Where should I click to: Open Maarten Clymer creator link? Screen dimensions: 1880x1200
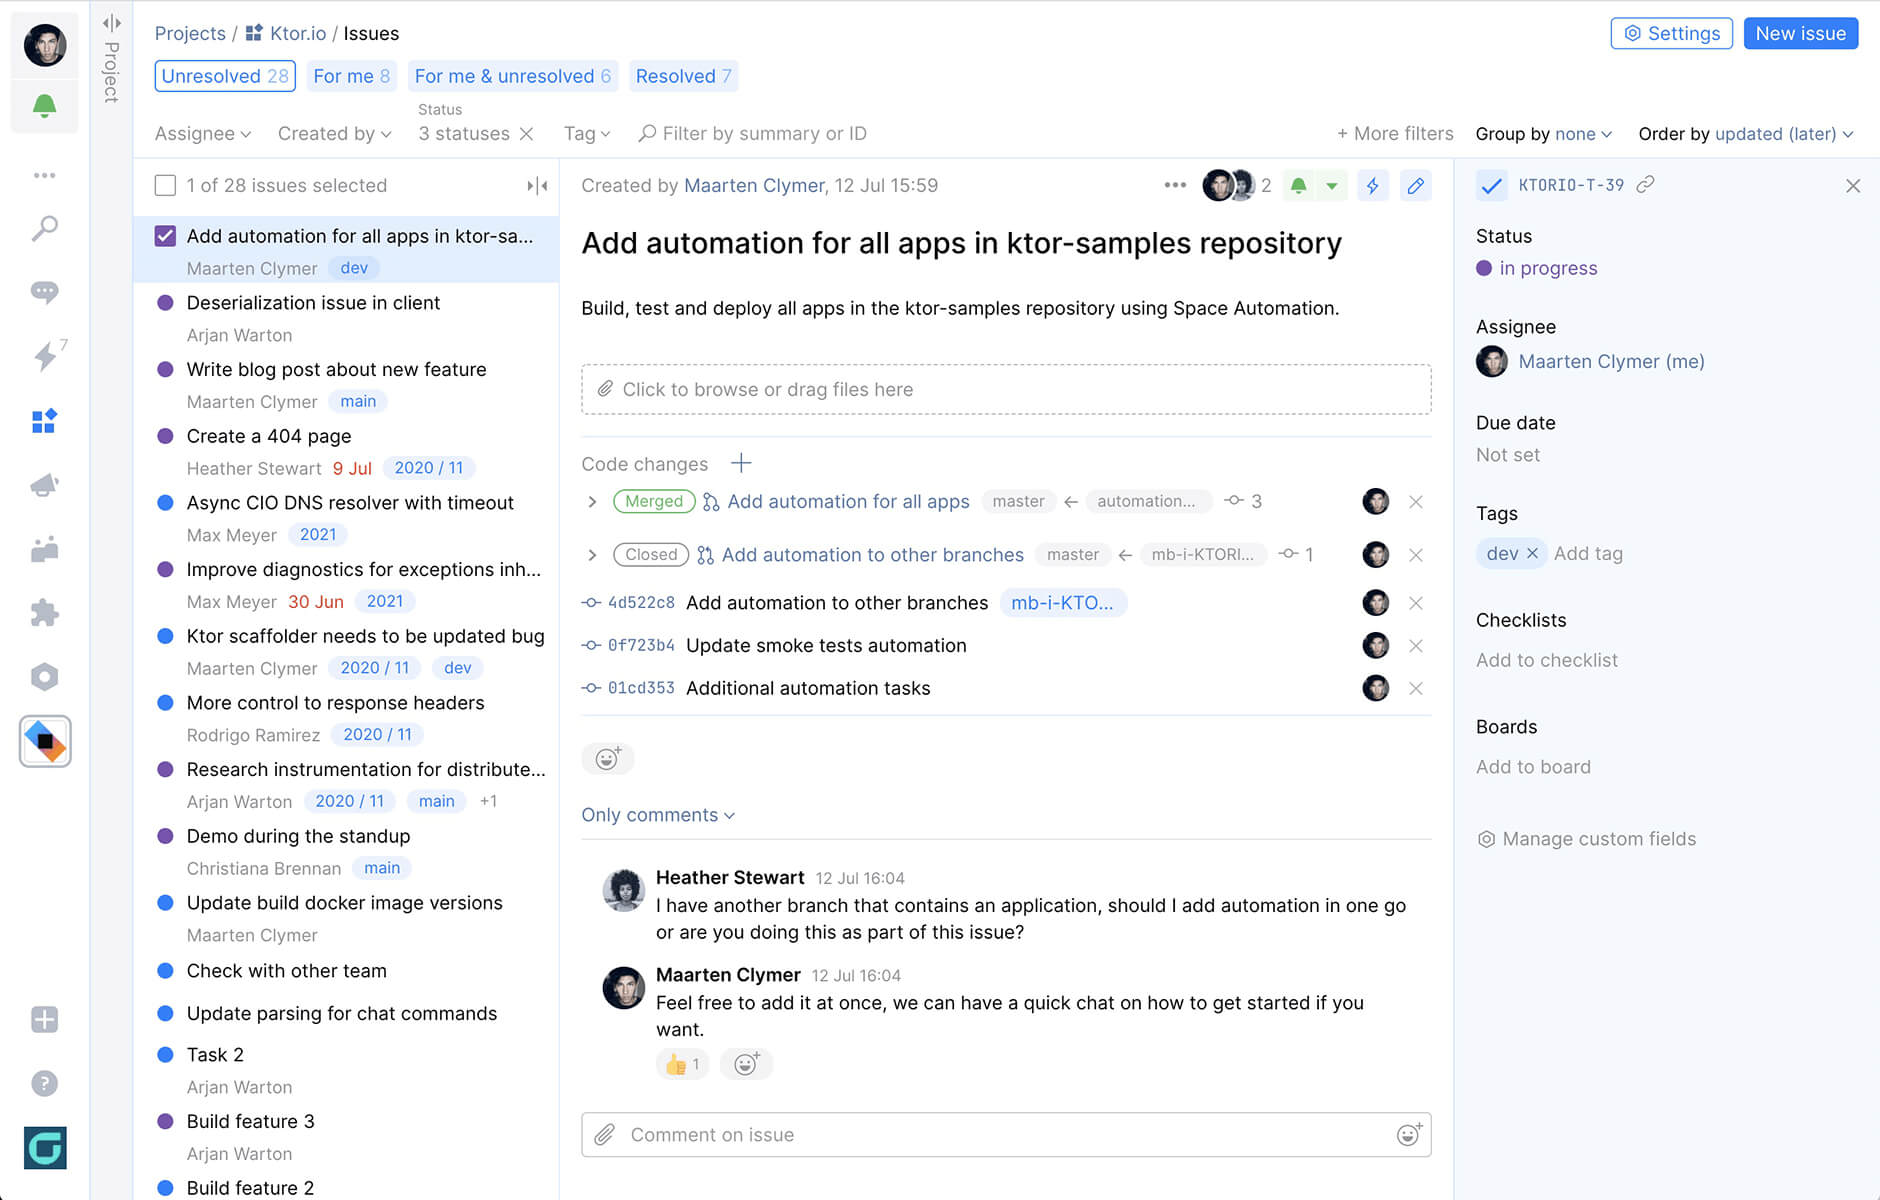pyautogui.click(x=755, y=185)
